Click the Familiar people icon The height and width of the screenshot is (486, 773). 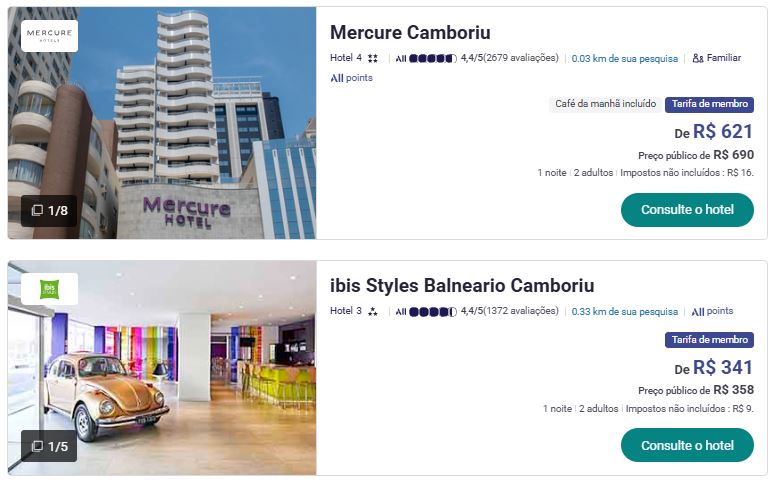point(698,59)
